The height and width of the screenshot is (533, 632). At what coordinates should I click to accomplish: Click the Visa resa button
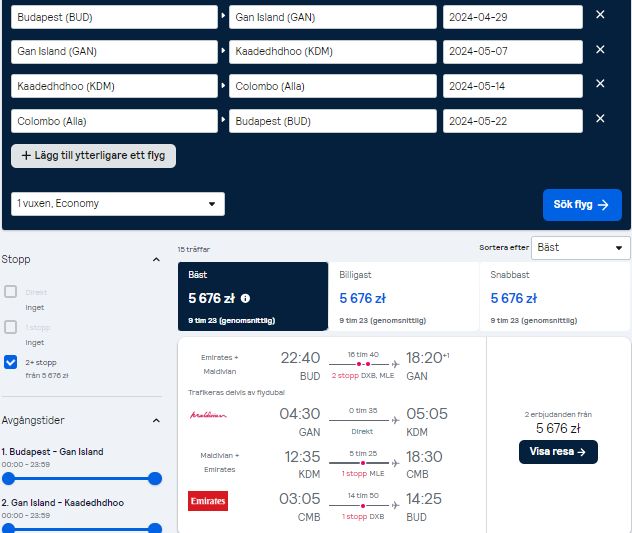[x=558, y=452]
